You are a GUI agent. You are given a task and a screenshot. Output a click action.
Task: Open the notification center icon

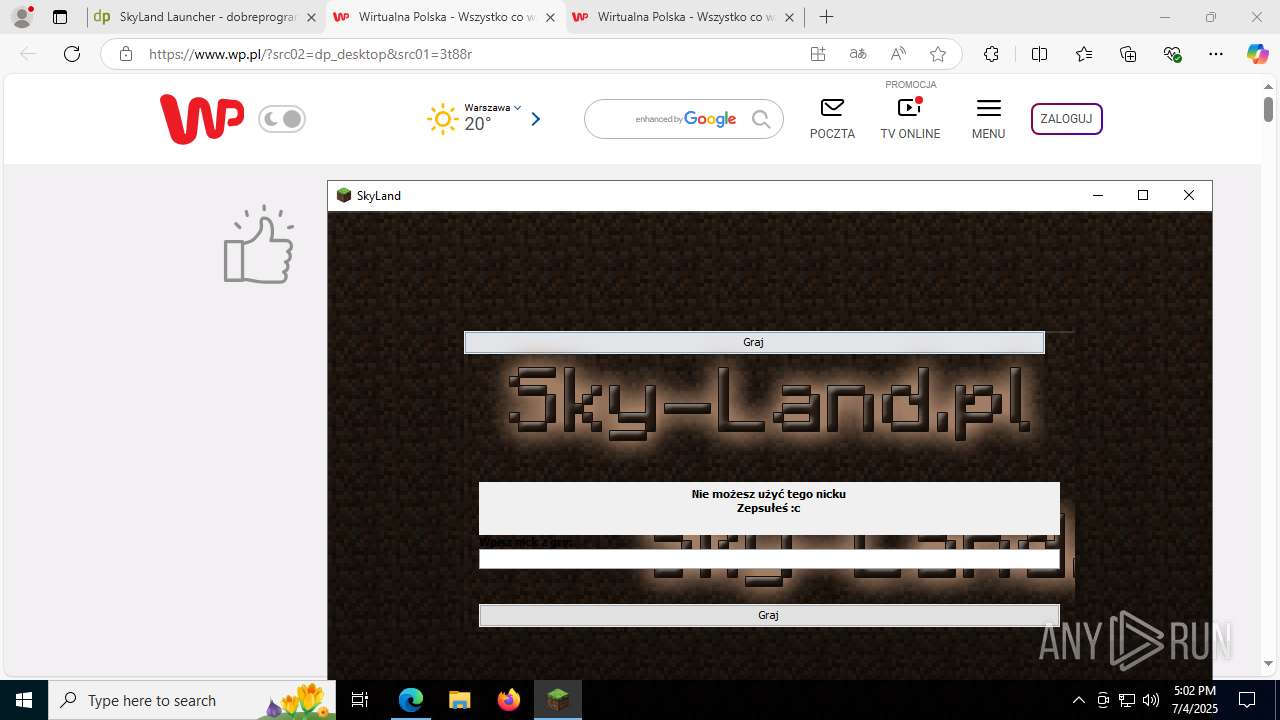coord(1247,700)
